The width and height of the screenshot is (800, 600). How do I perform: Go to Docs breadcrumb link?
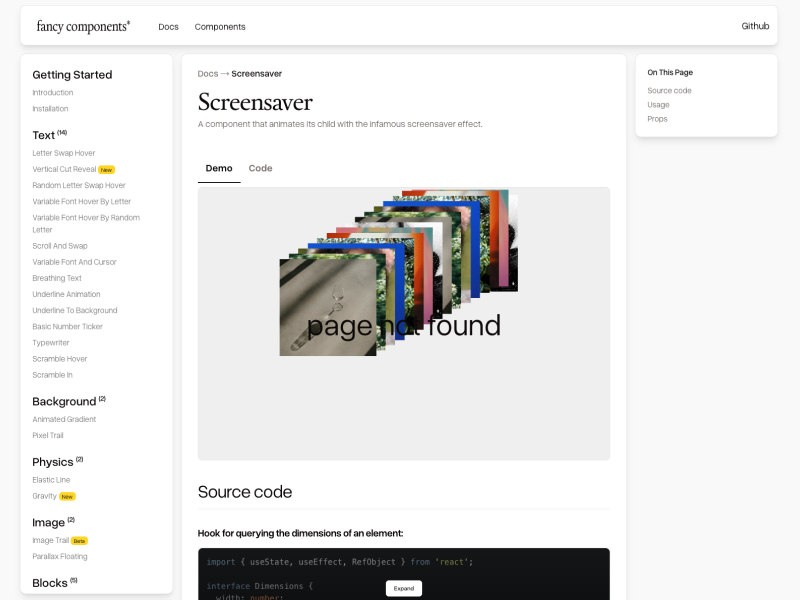208,74
